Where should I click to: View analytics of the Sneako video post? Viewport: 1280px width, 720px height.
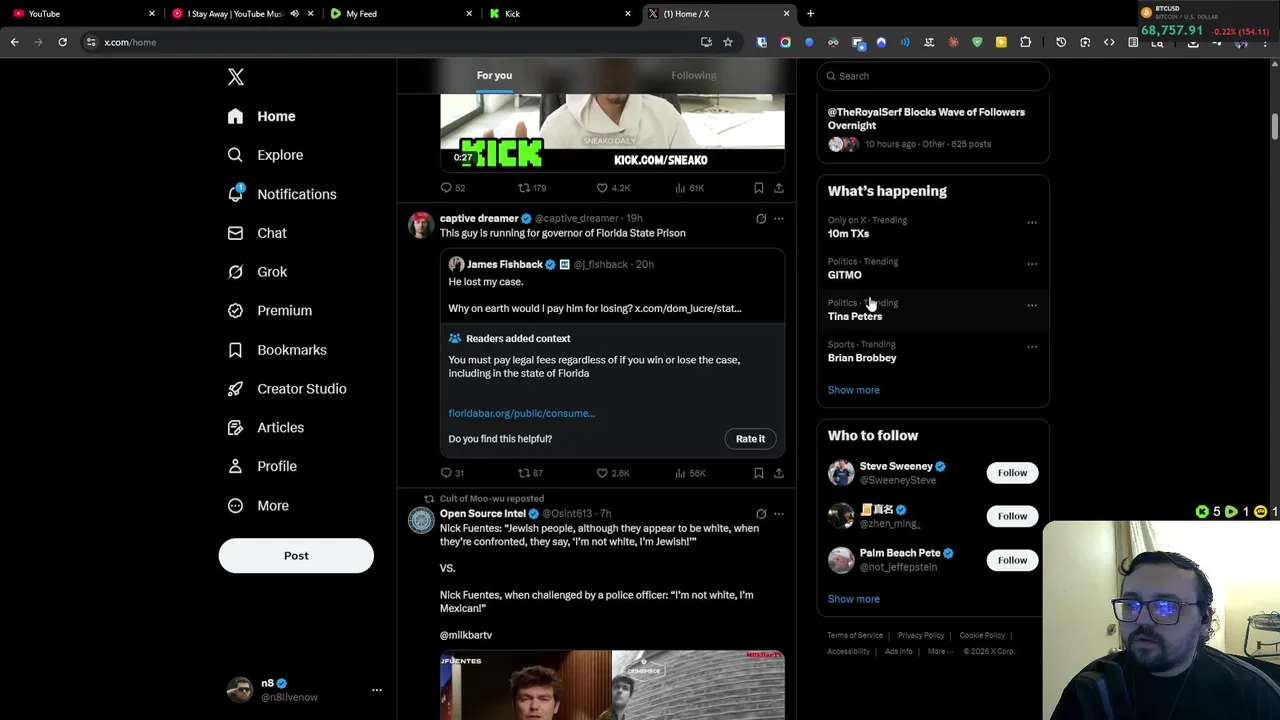[690, 188]
